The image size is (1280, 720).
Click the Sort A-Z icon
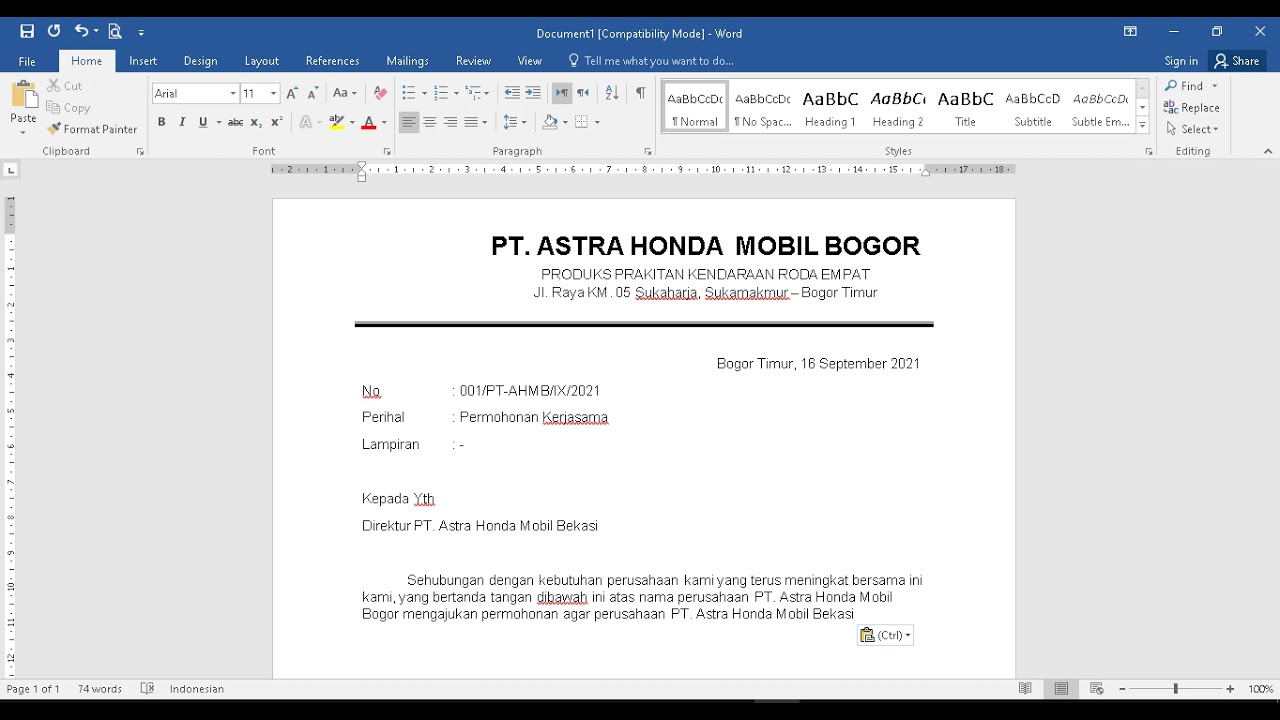(612, 93)
